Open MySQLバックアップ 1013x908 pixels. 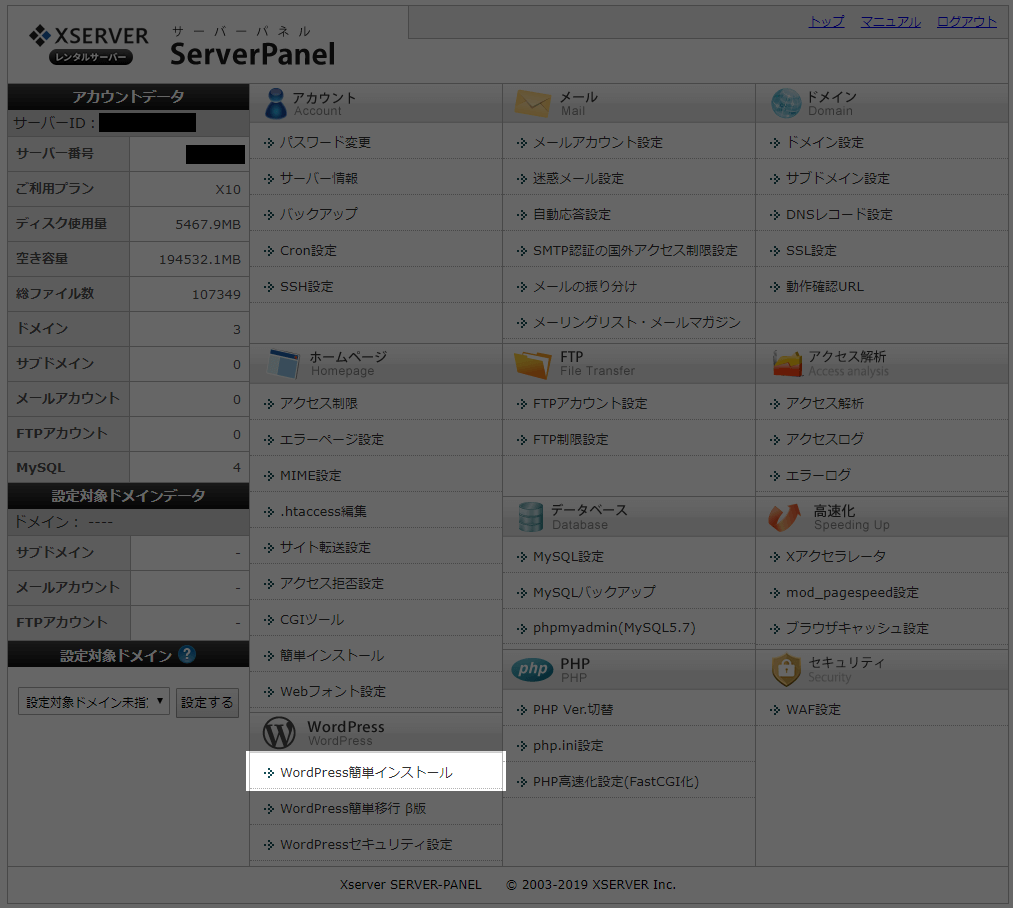[x=594, y=592]
